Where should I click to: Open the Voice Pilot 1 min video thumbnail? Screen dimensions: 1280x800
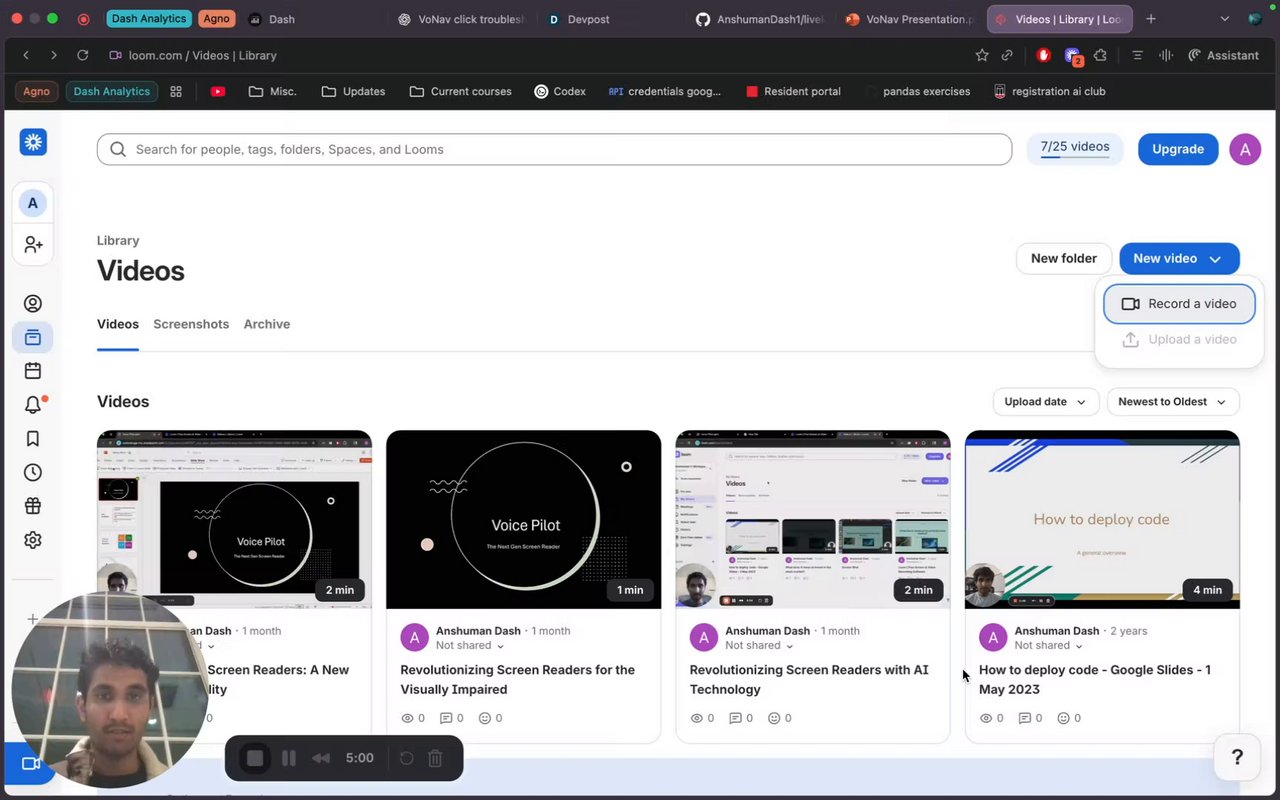pyautogui.click(x=524, y=519)
